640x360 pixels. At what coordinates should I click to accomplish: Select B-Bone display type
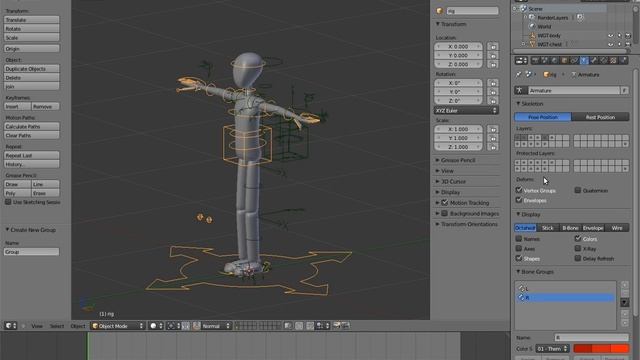pyautogui.click(x=570, y=228)
